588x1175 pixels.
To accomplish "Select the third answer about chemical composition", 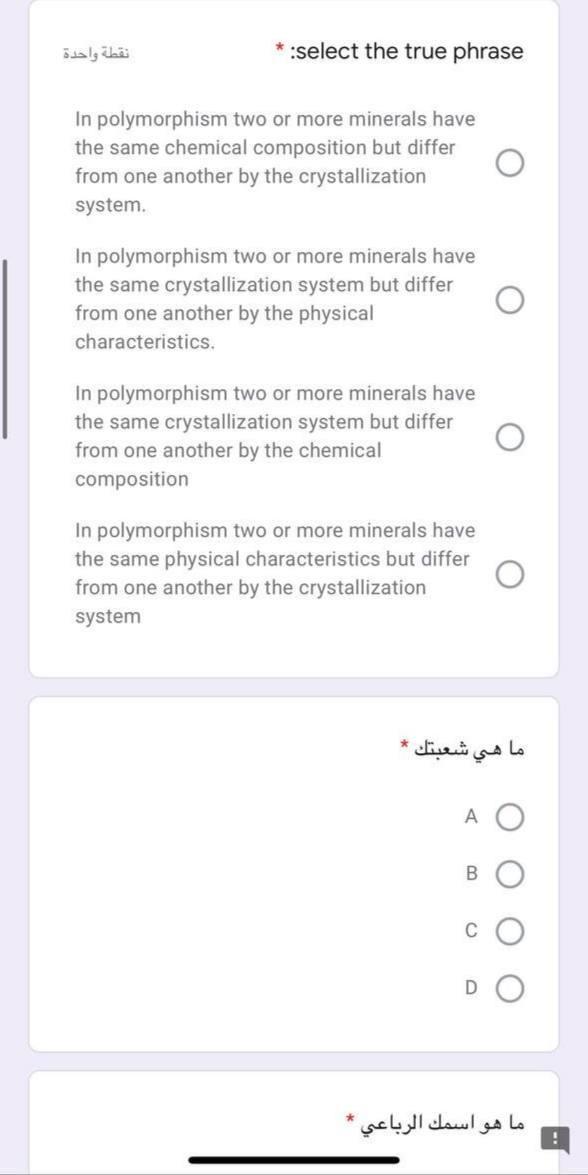I will [511, 436].
